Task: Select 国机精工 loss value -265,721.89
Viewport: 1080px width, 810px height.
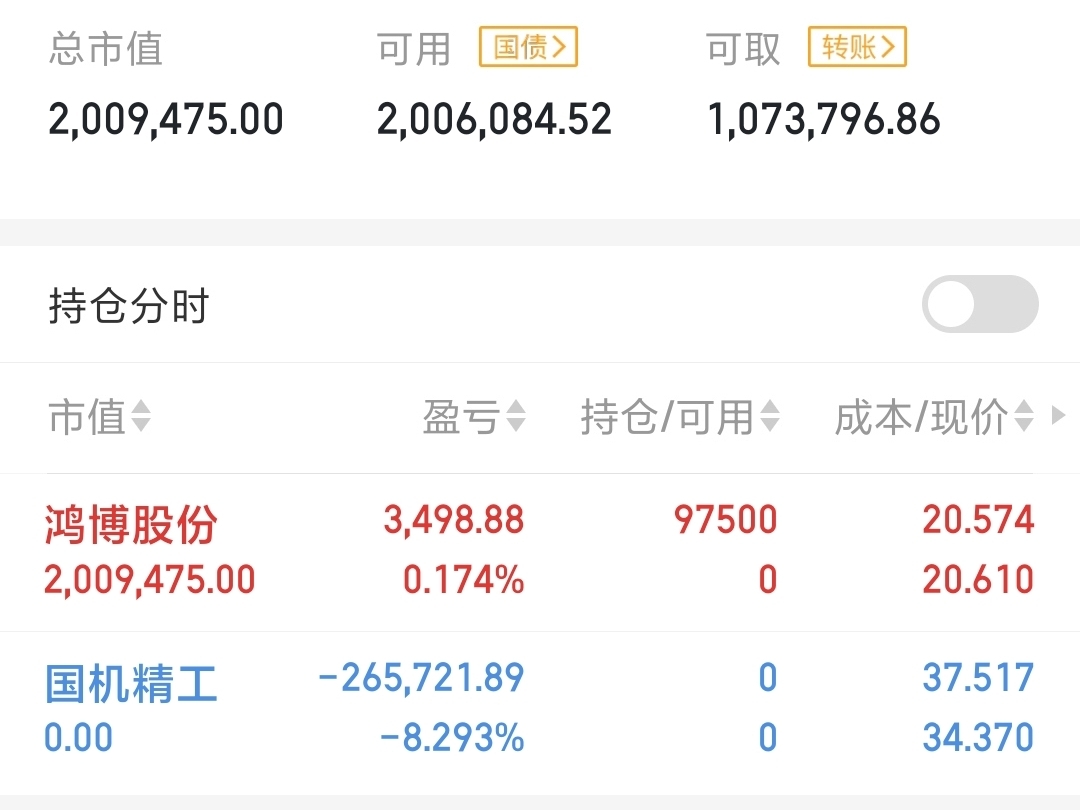Action: [x=422, y=678]
